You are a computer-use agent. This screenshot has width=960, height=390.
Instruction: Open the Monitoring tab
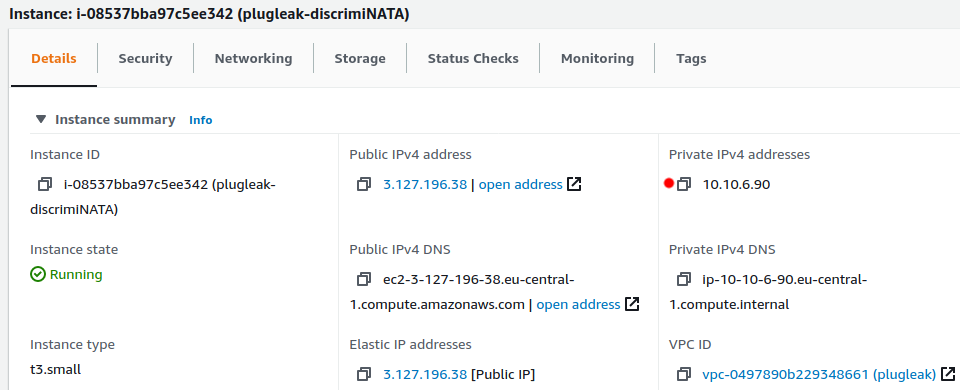(x=598, y=59)
